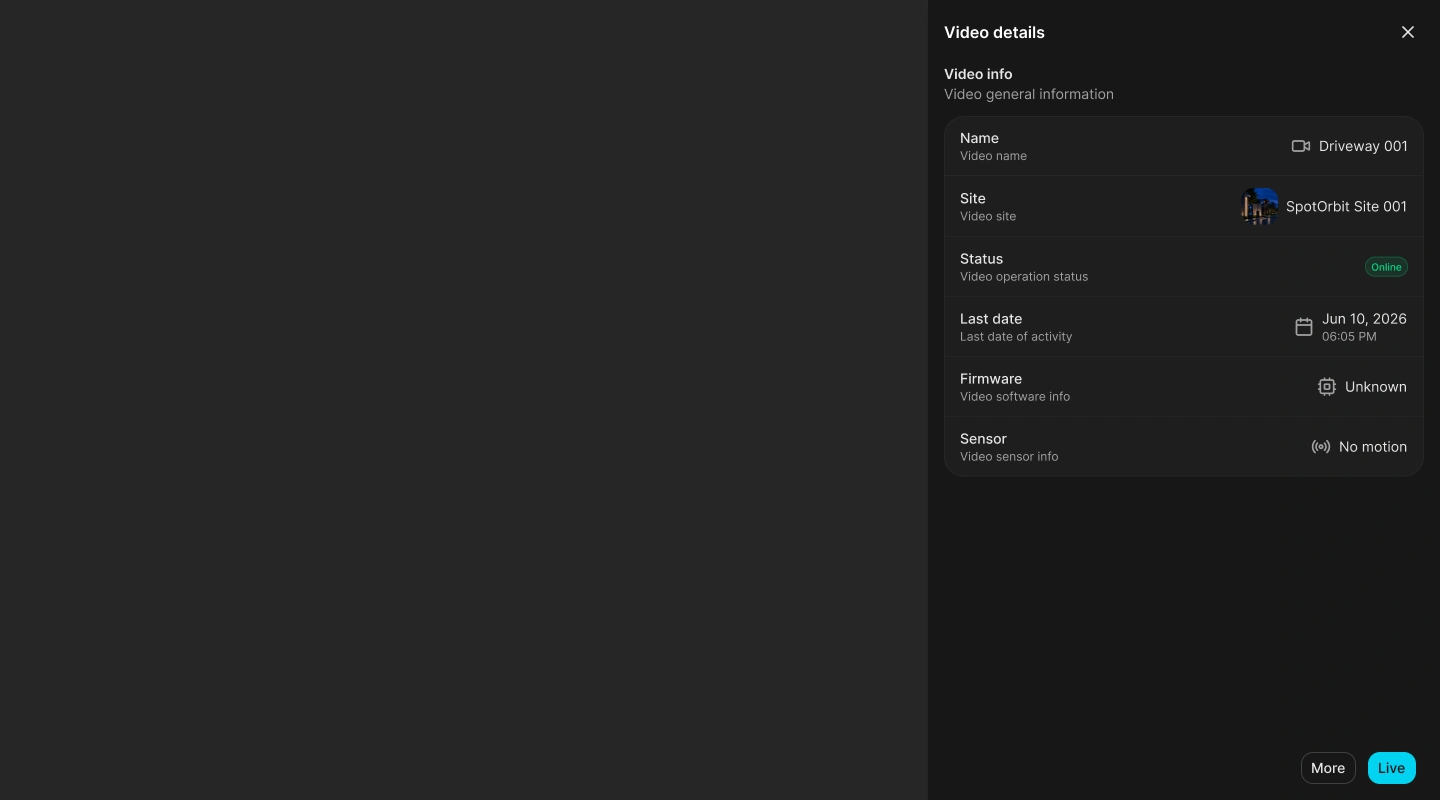Click the Firmware row label
This screenshot has width=1440, height=800.
[x=991, y=378]
